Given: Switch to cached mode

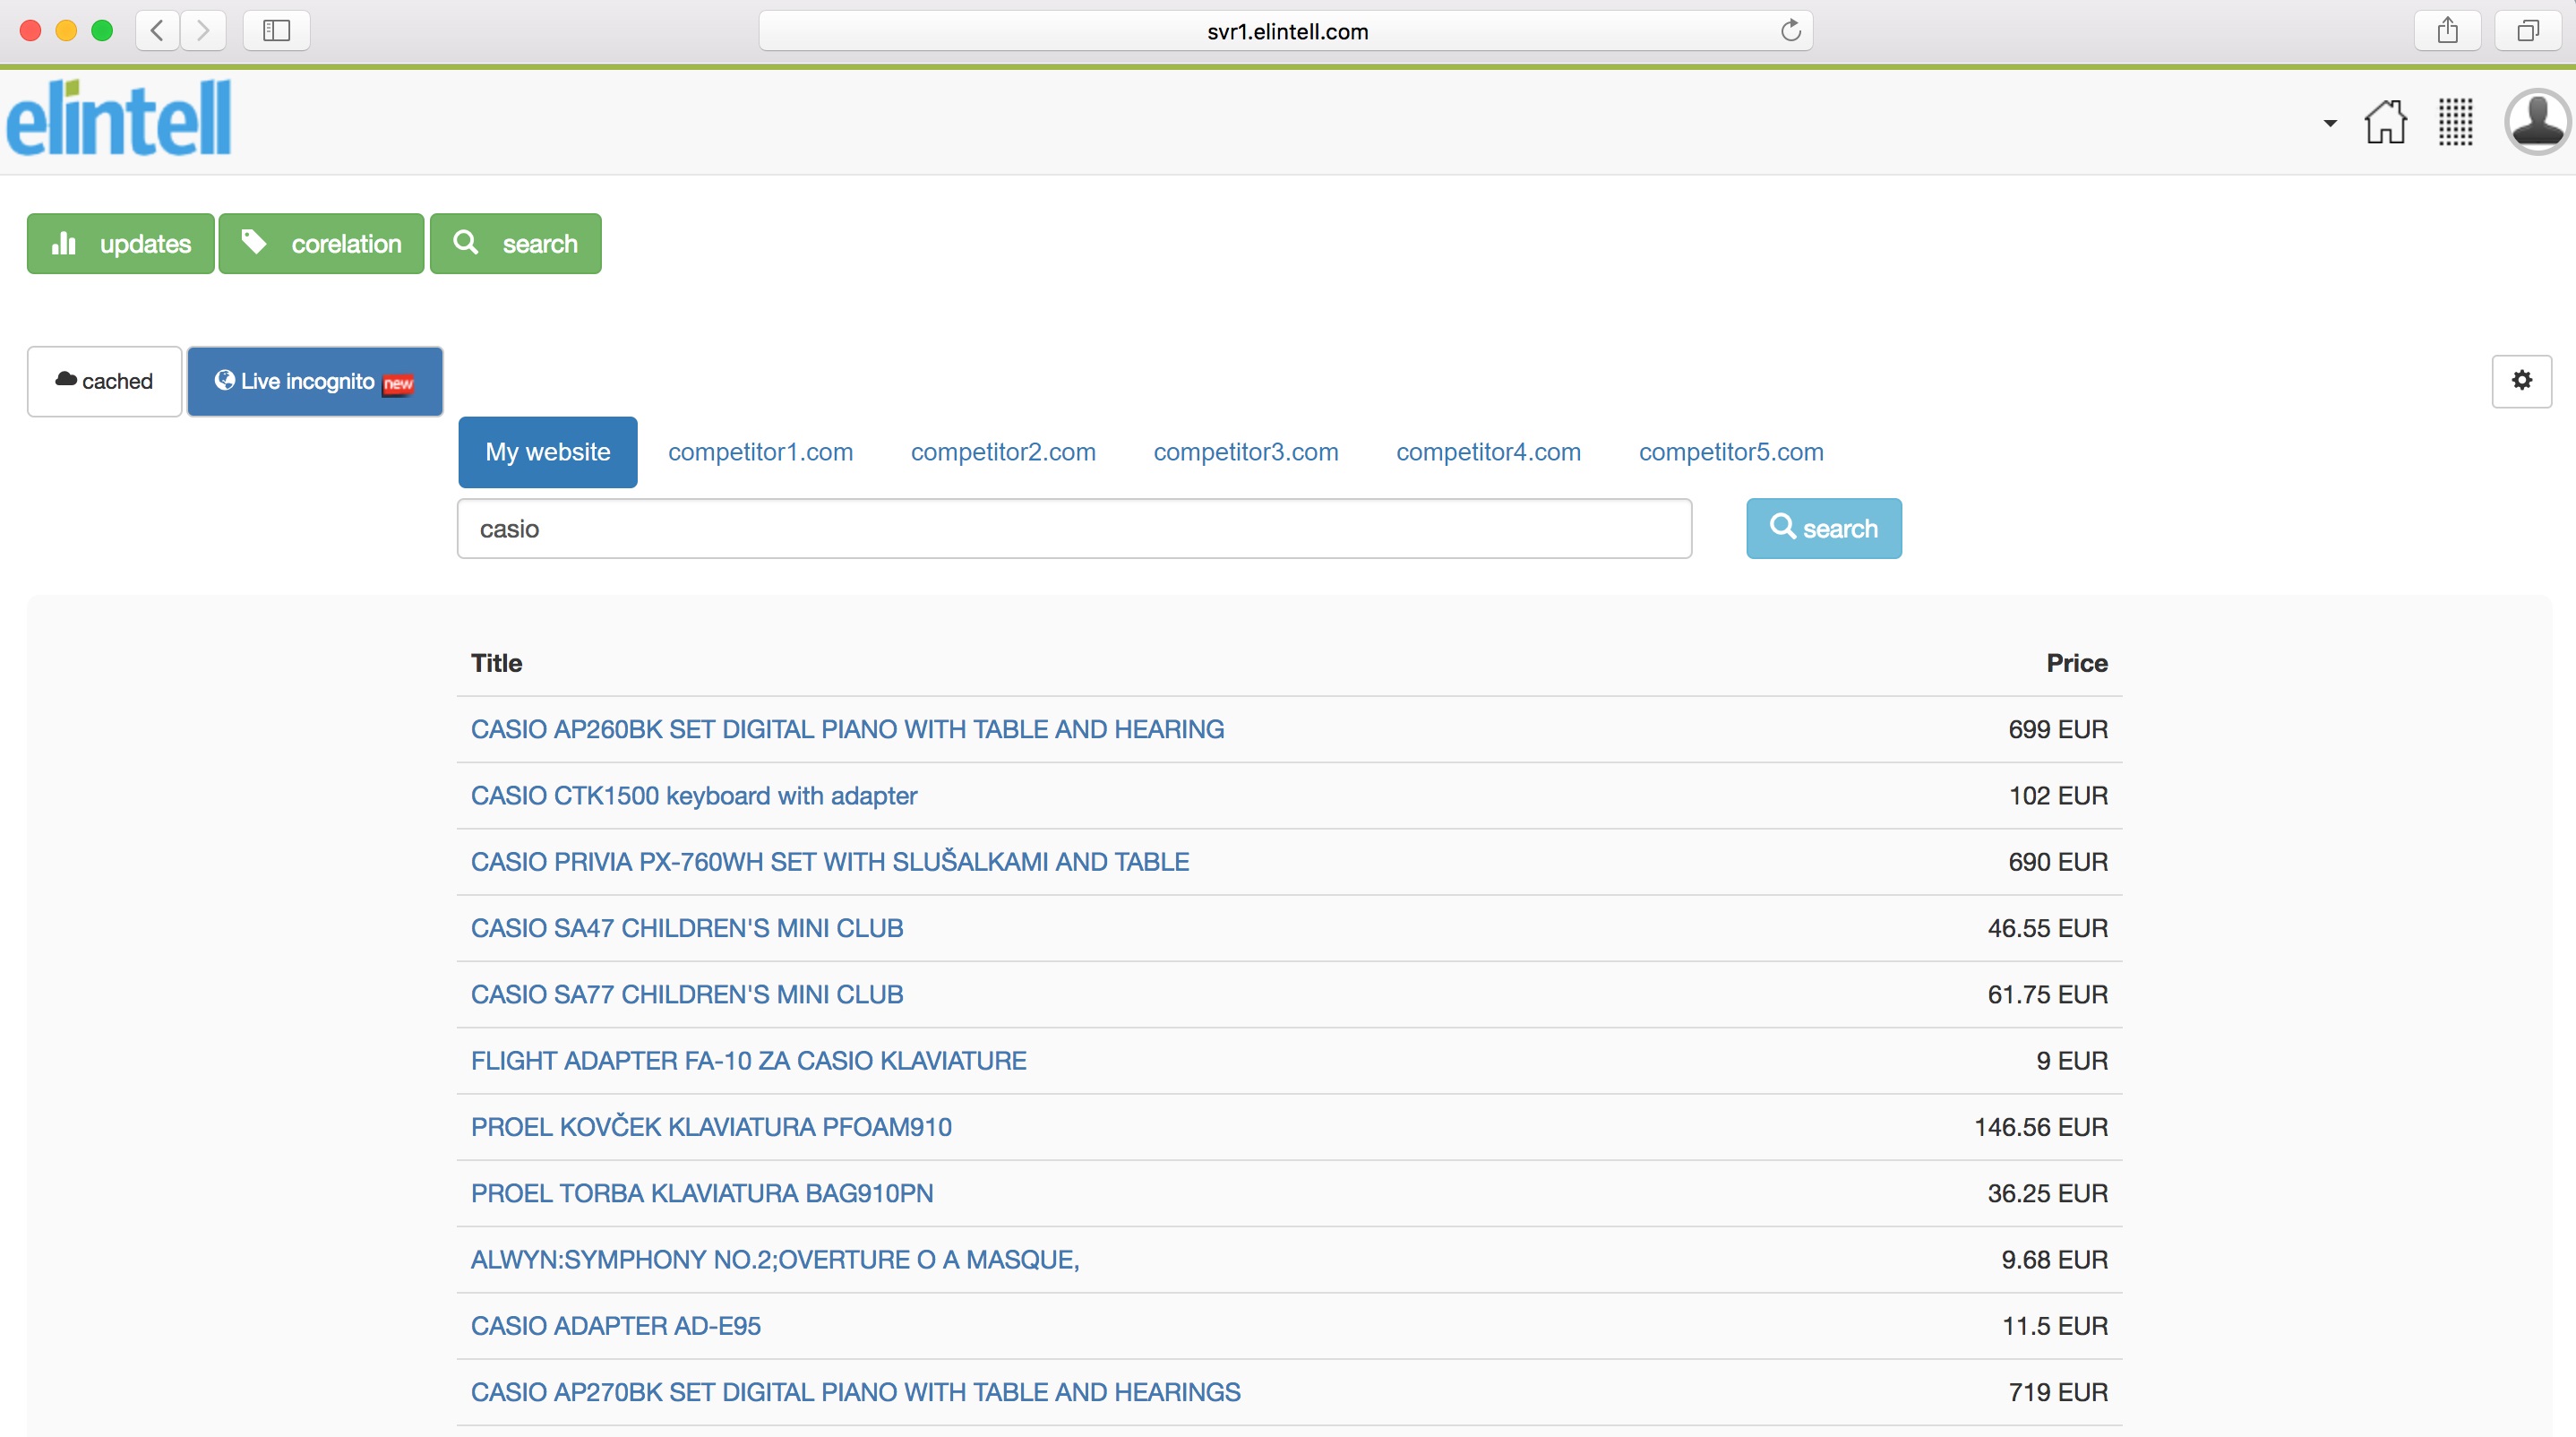Looking at the screenshot, I should 104,381.
